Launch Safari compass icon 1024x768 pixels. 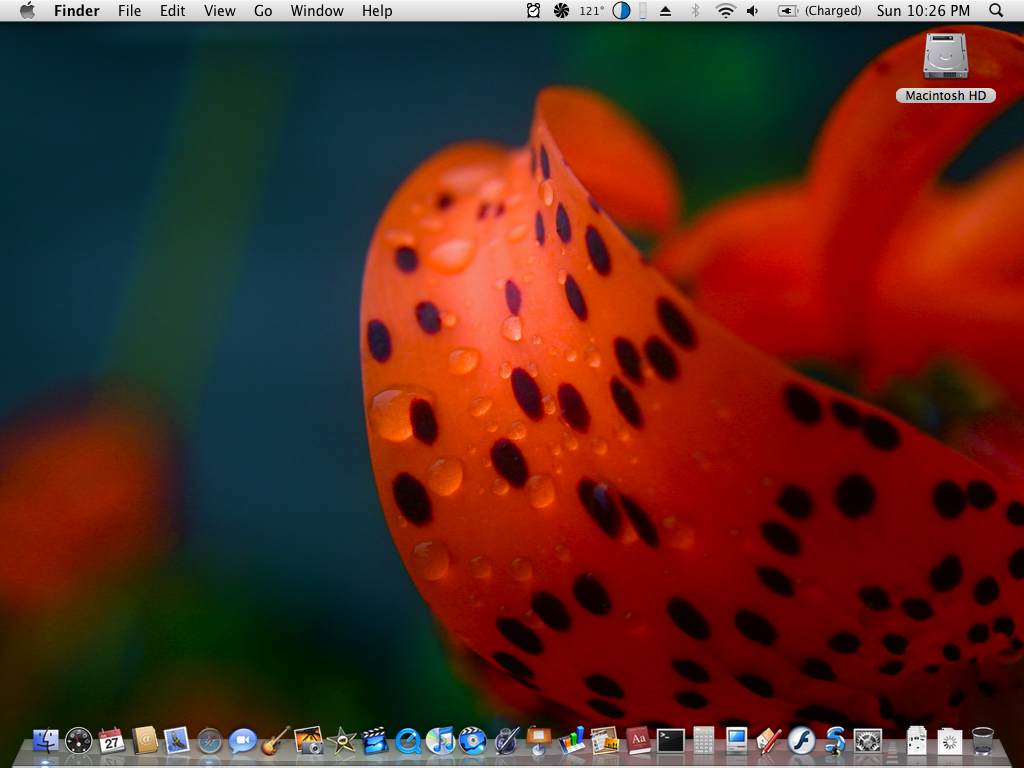210,741
